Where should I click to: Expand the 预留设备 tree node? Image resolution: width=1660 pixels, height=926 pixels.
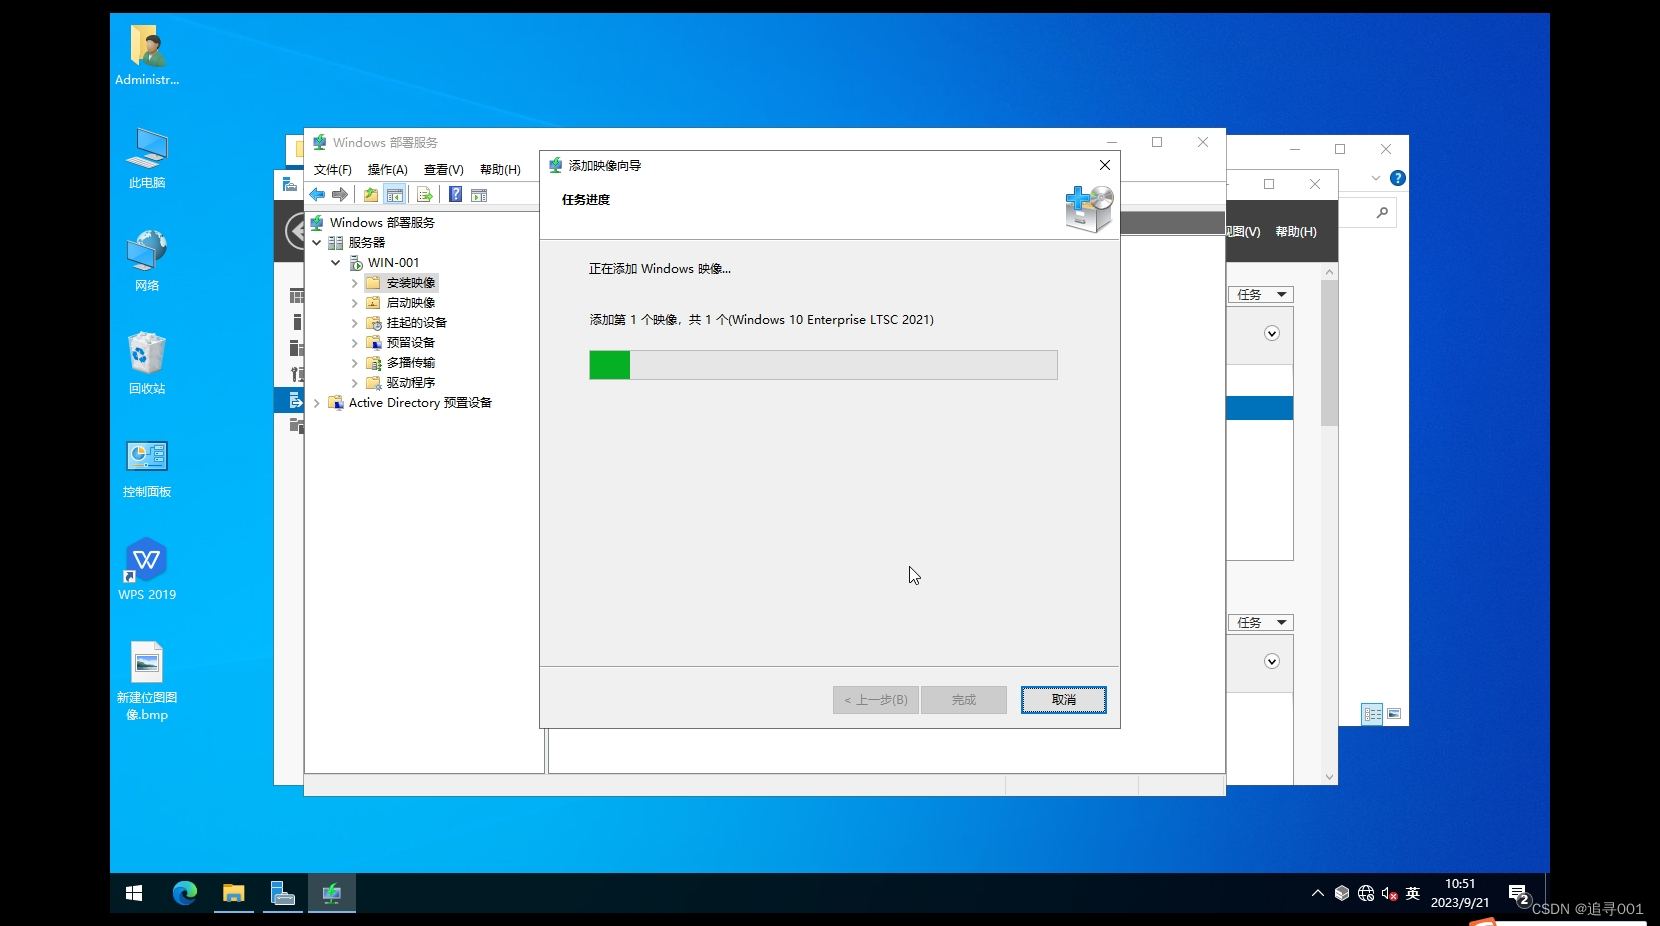[354, 343]
